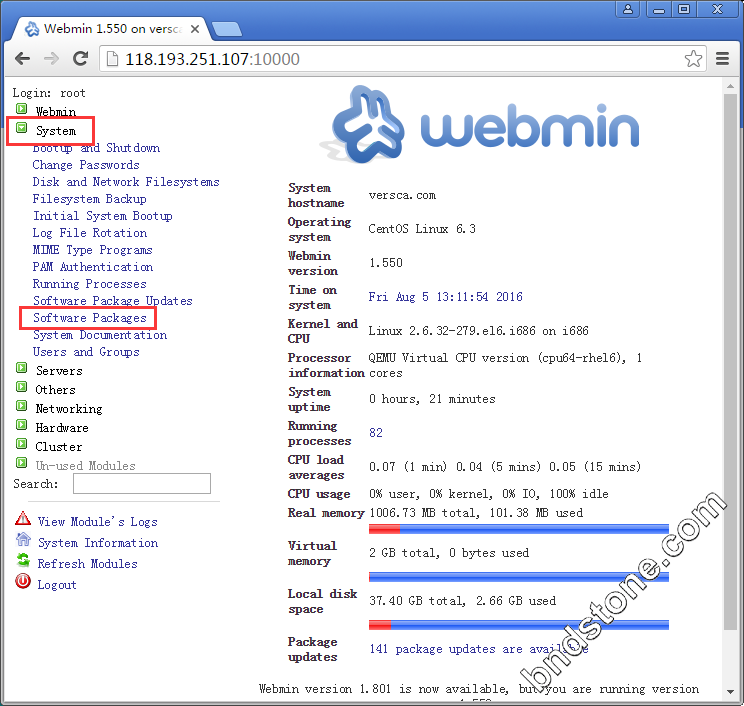Open View Module's Logs link
The image size is (744, 706).
pyautogui.click(x=97, y=522)
